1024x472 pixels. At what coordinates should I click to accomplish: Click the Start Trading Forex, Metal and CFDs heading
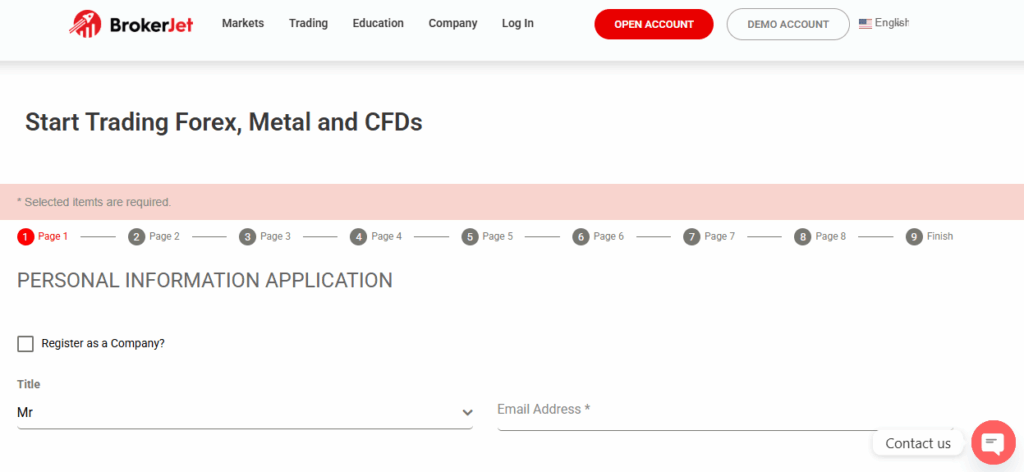tap(223, 123)
